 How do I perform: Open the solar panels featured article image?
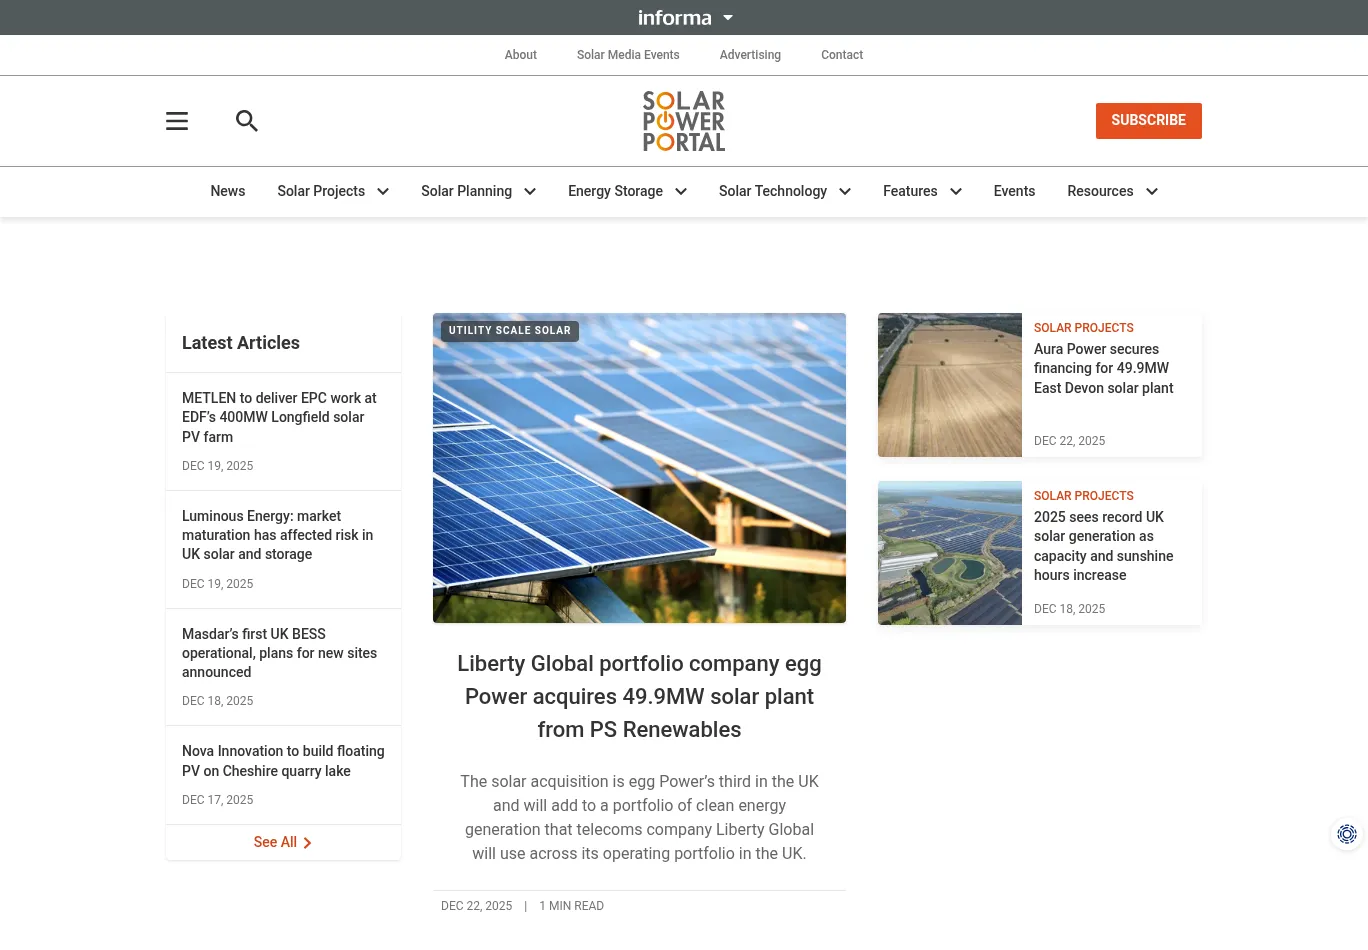[x=639, y=480]
